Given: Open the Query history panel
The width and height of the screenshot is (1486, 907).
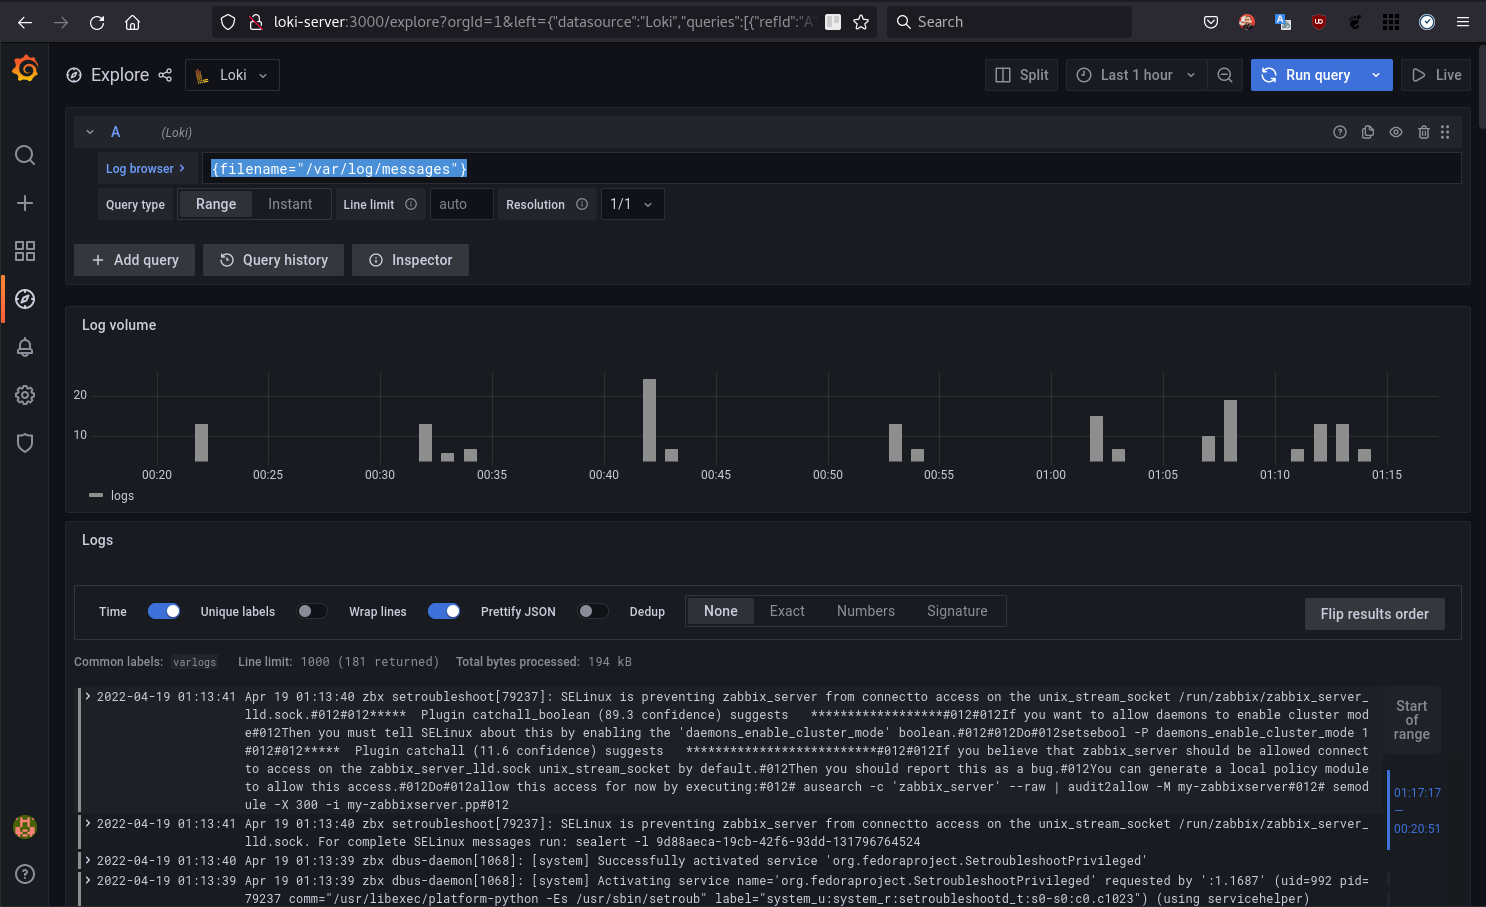Looking at the screenshot, I should pyautogui.click(x=273, y=260).
